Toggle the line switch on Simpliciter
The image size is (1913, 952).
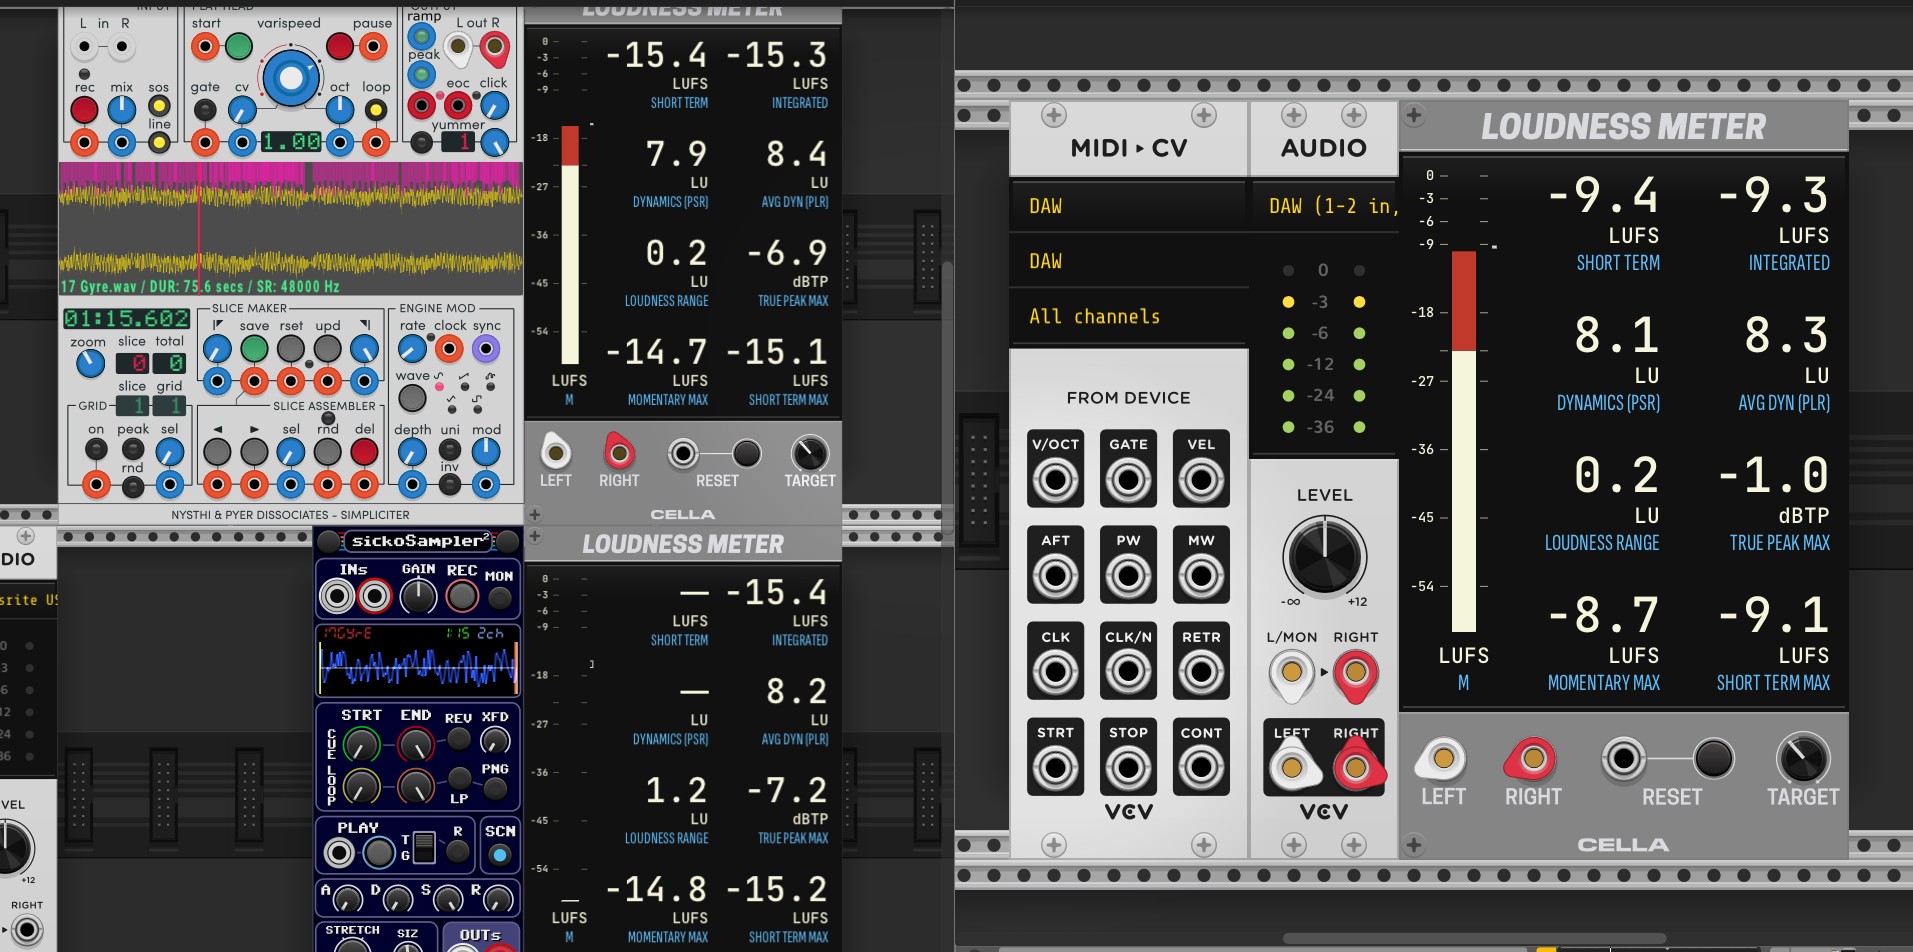(x=159, y=143)
